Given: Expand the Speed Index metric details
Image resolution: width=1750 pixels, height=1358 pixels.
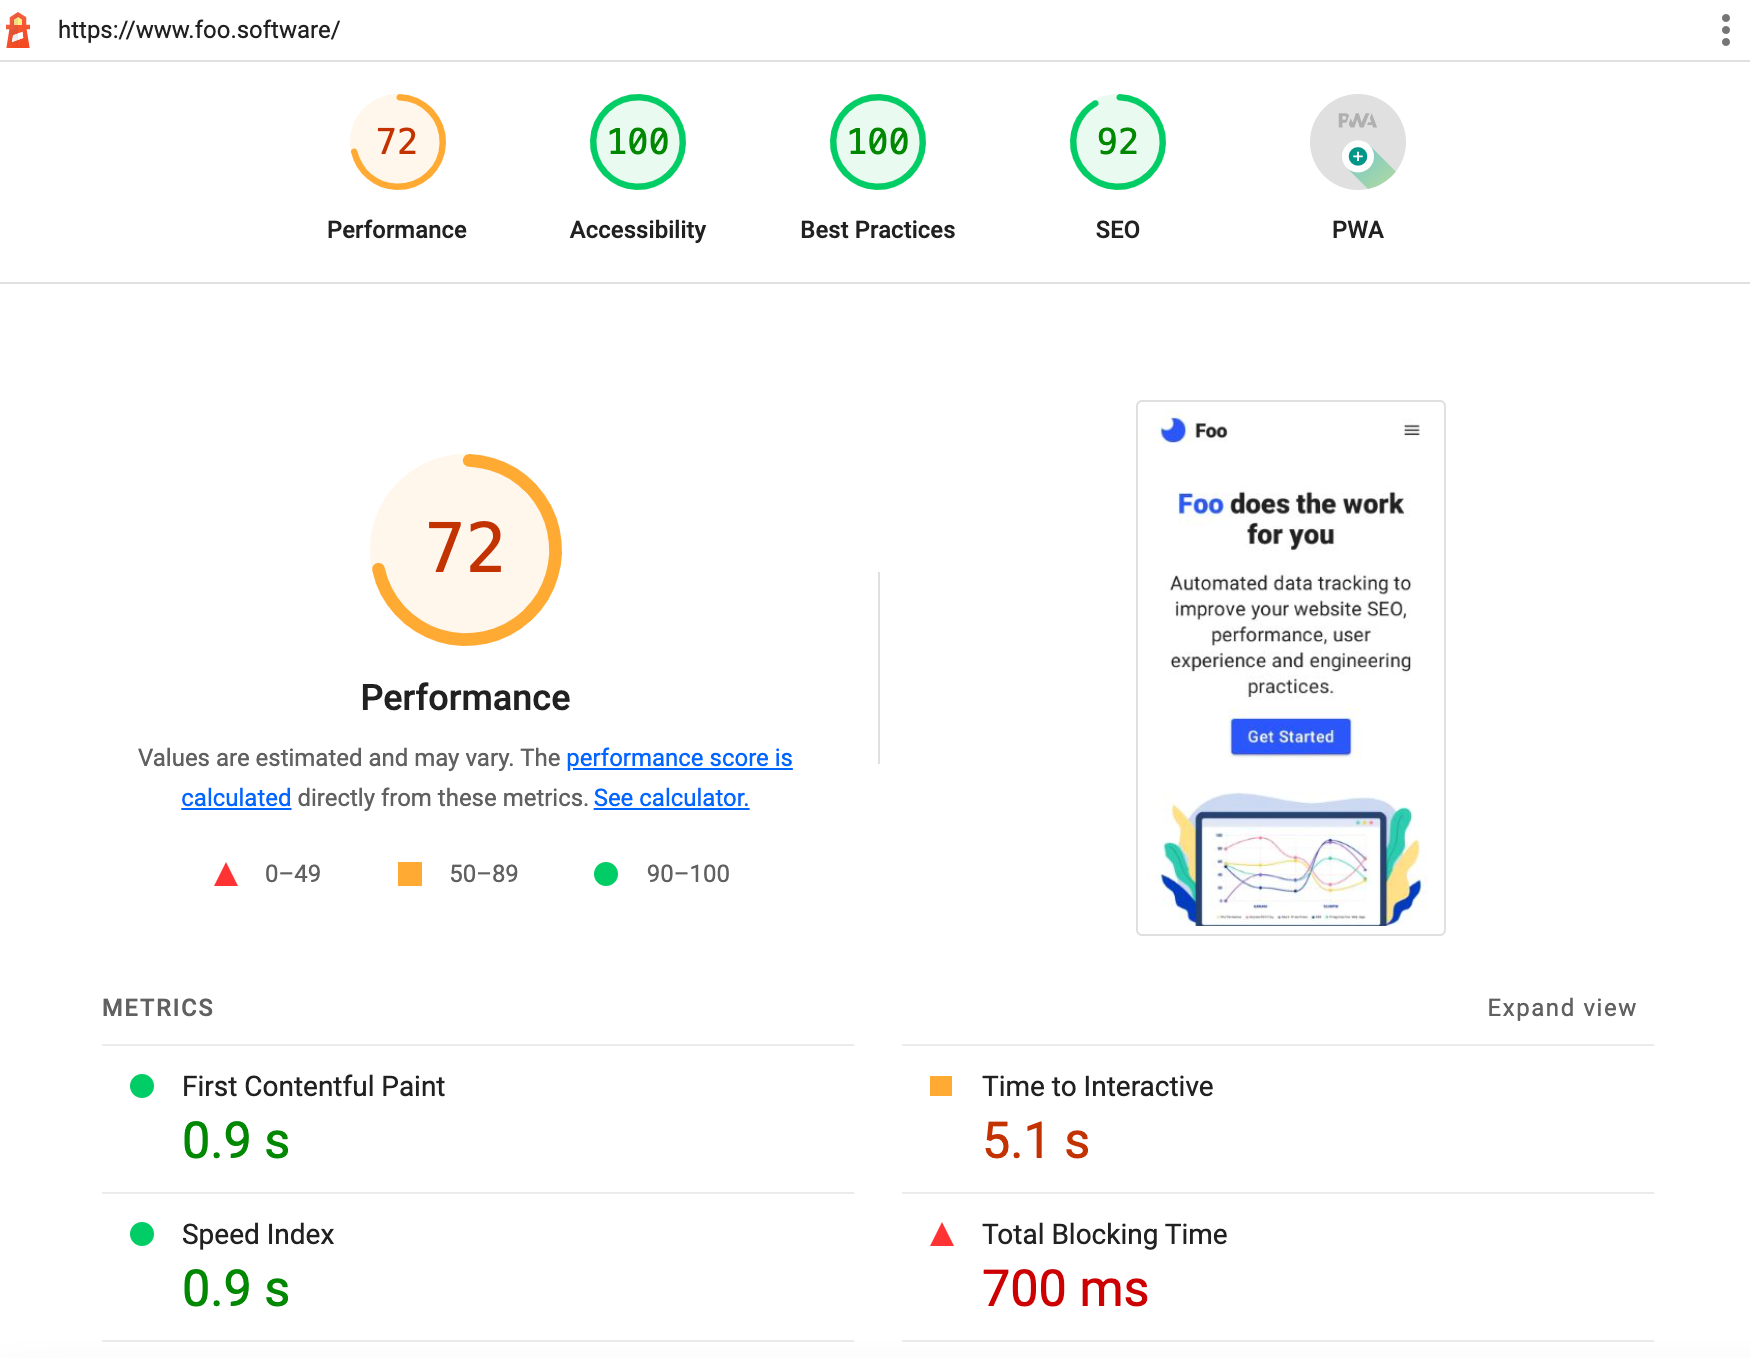Looking at the screenshot, I should 257,1234.
